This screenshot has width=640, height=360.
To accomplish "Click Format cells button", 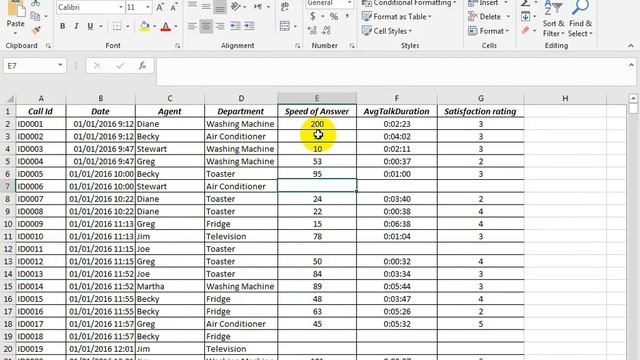I will point(489,31).
